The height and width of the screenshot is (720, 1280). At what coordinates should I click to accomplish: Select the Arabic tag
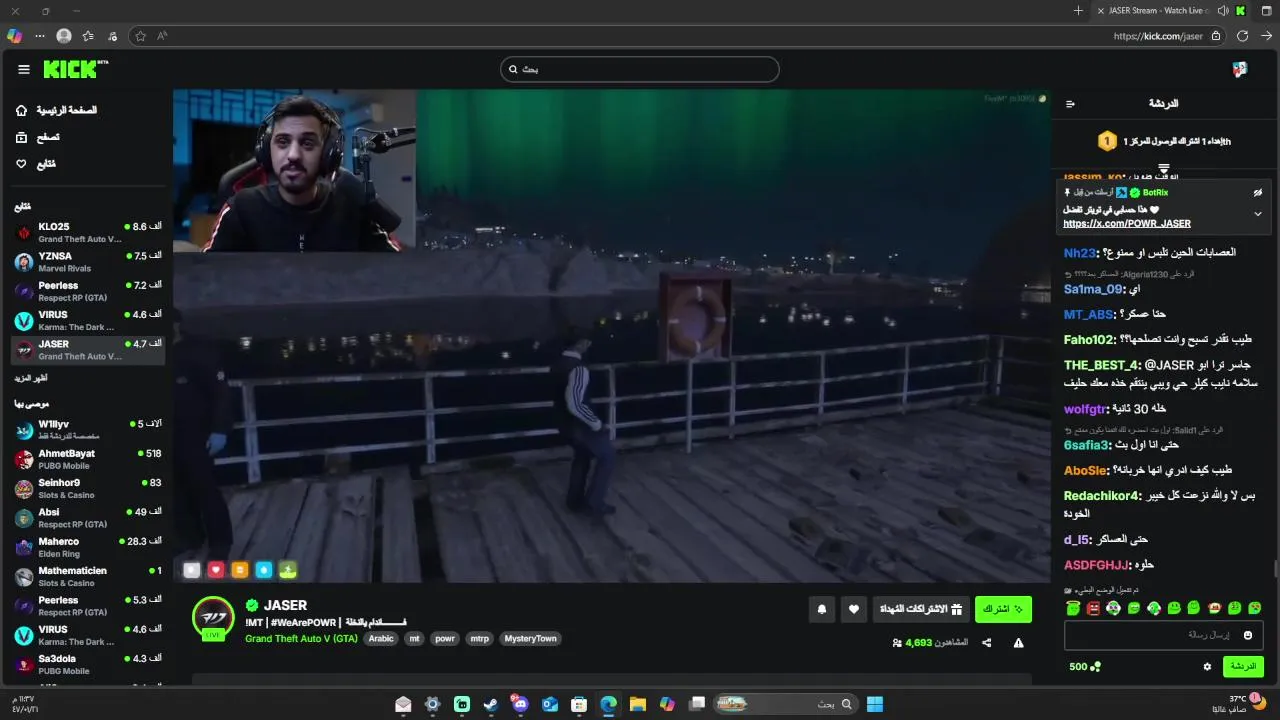point(381,639)
